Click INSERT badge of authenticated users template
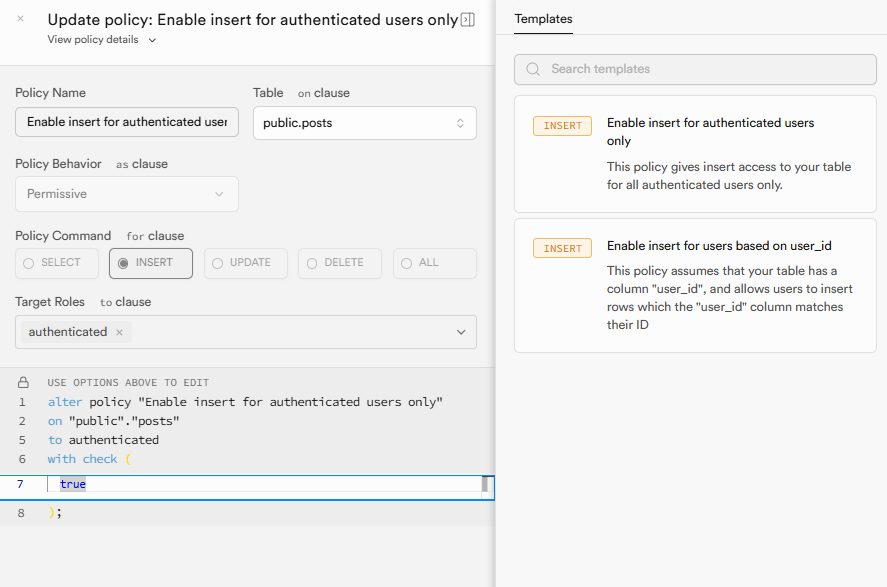Viewport: 887px width, 587px height. pyautogui.click(x=562, y=126)
